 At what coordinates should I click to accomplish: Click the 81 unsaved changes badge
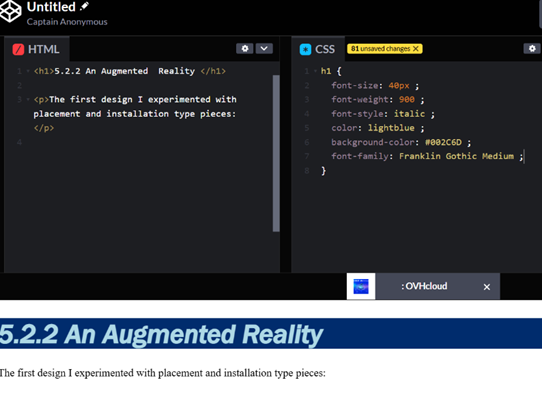tap(385, 49)
